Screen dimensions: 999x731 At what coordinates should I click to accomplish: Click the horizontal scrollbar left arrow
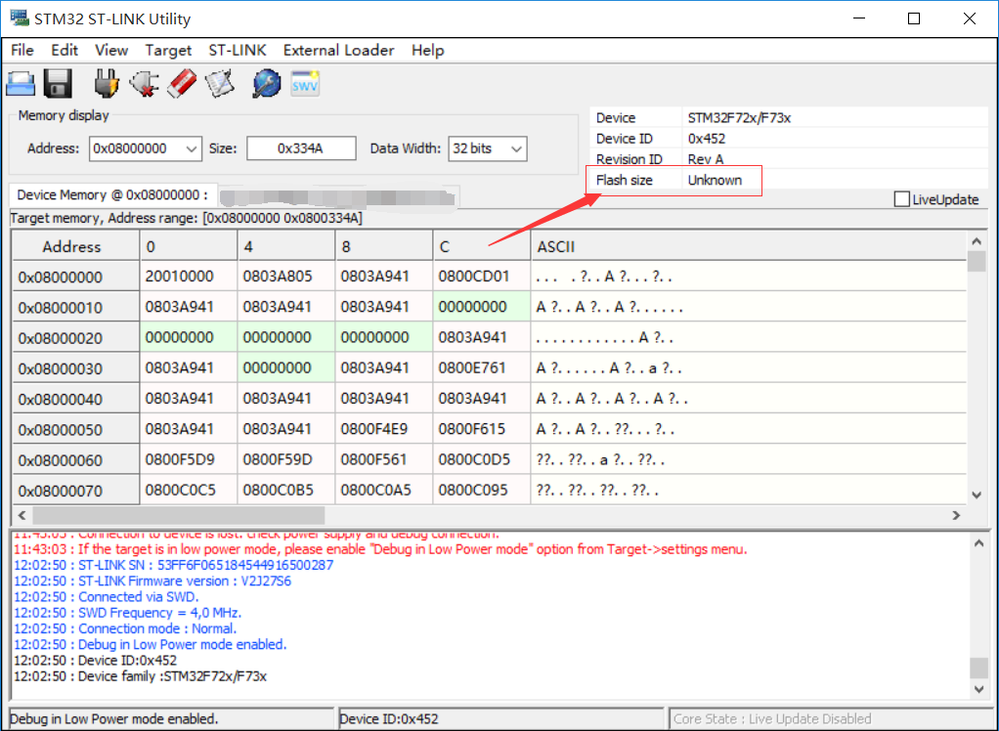coord(22,515)
